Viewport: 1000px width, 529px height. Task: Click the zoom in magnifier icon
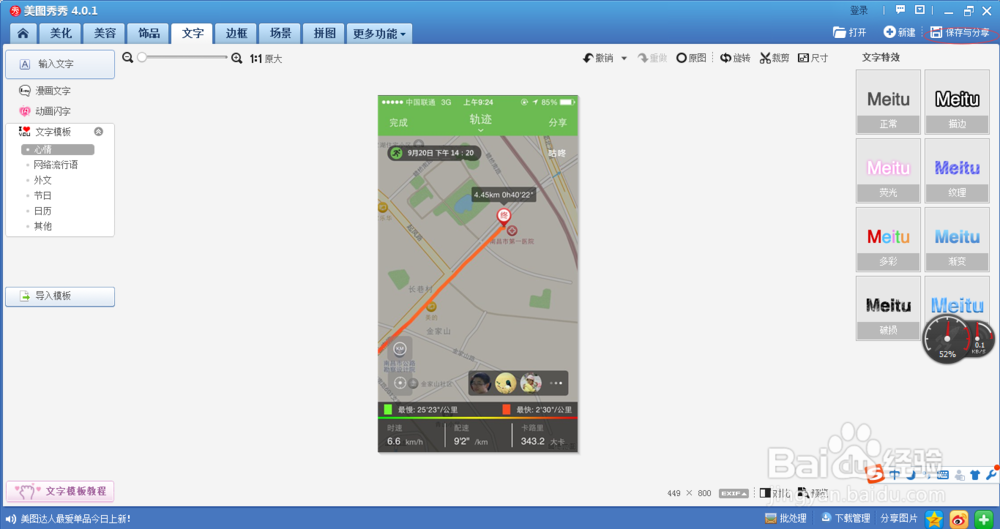(x=237, y=58)
